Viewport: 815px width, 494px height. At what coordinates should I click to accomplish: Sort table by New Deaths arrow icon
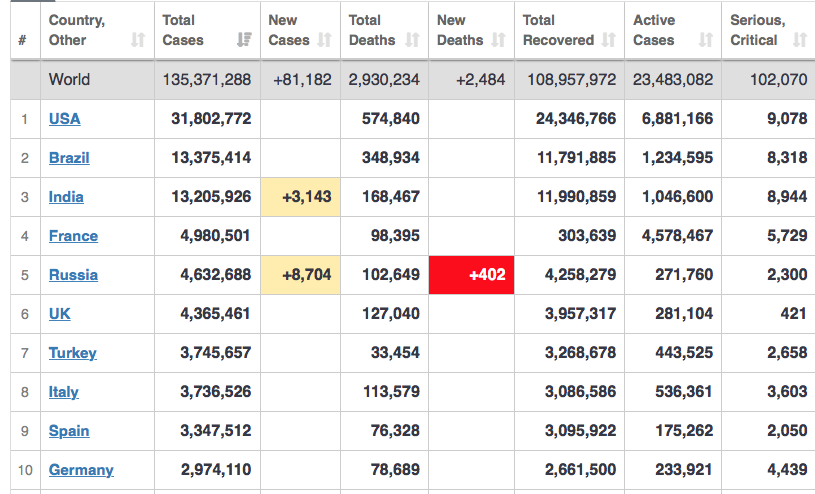pos(499,40)
